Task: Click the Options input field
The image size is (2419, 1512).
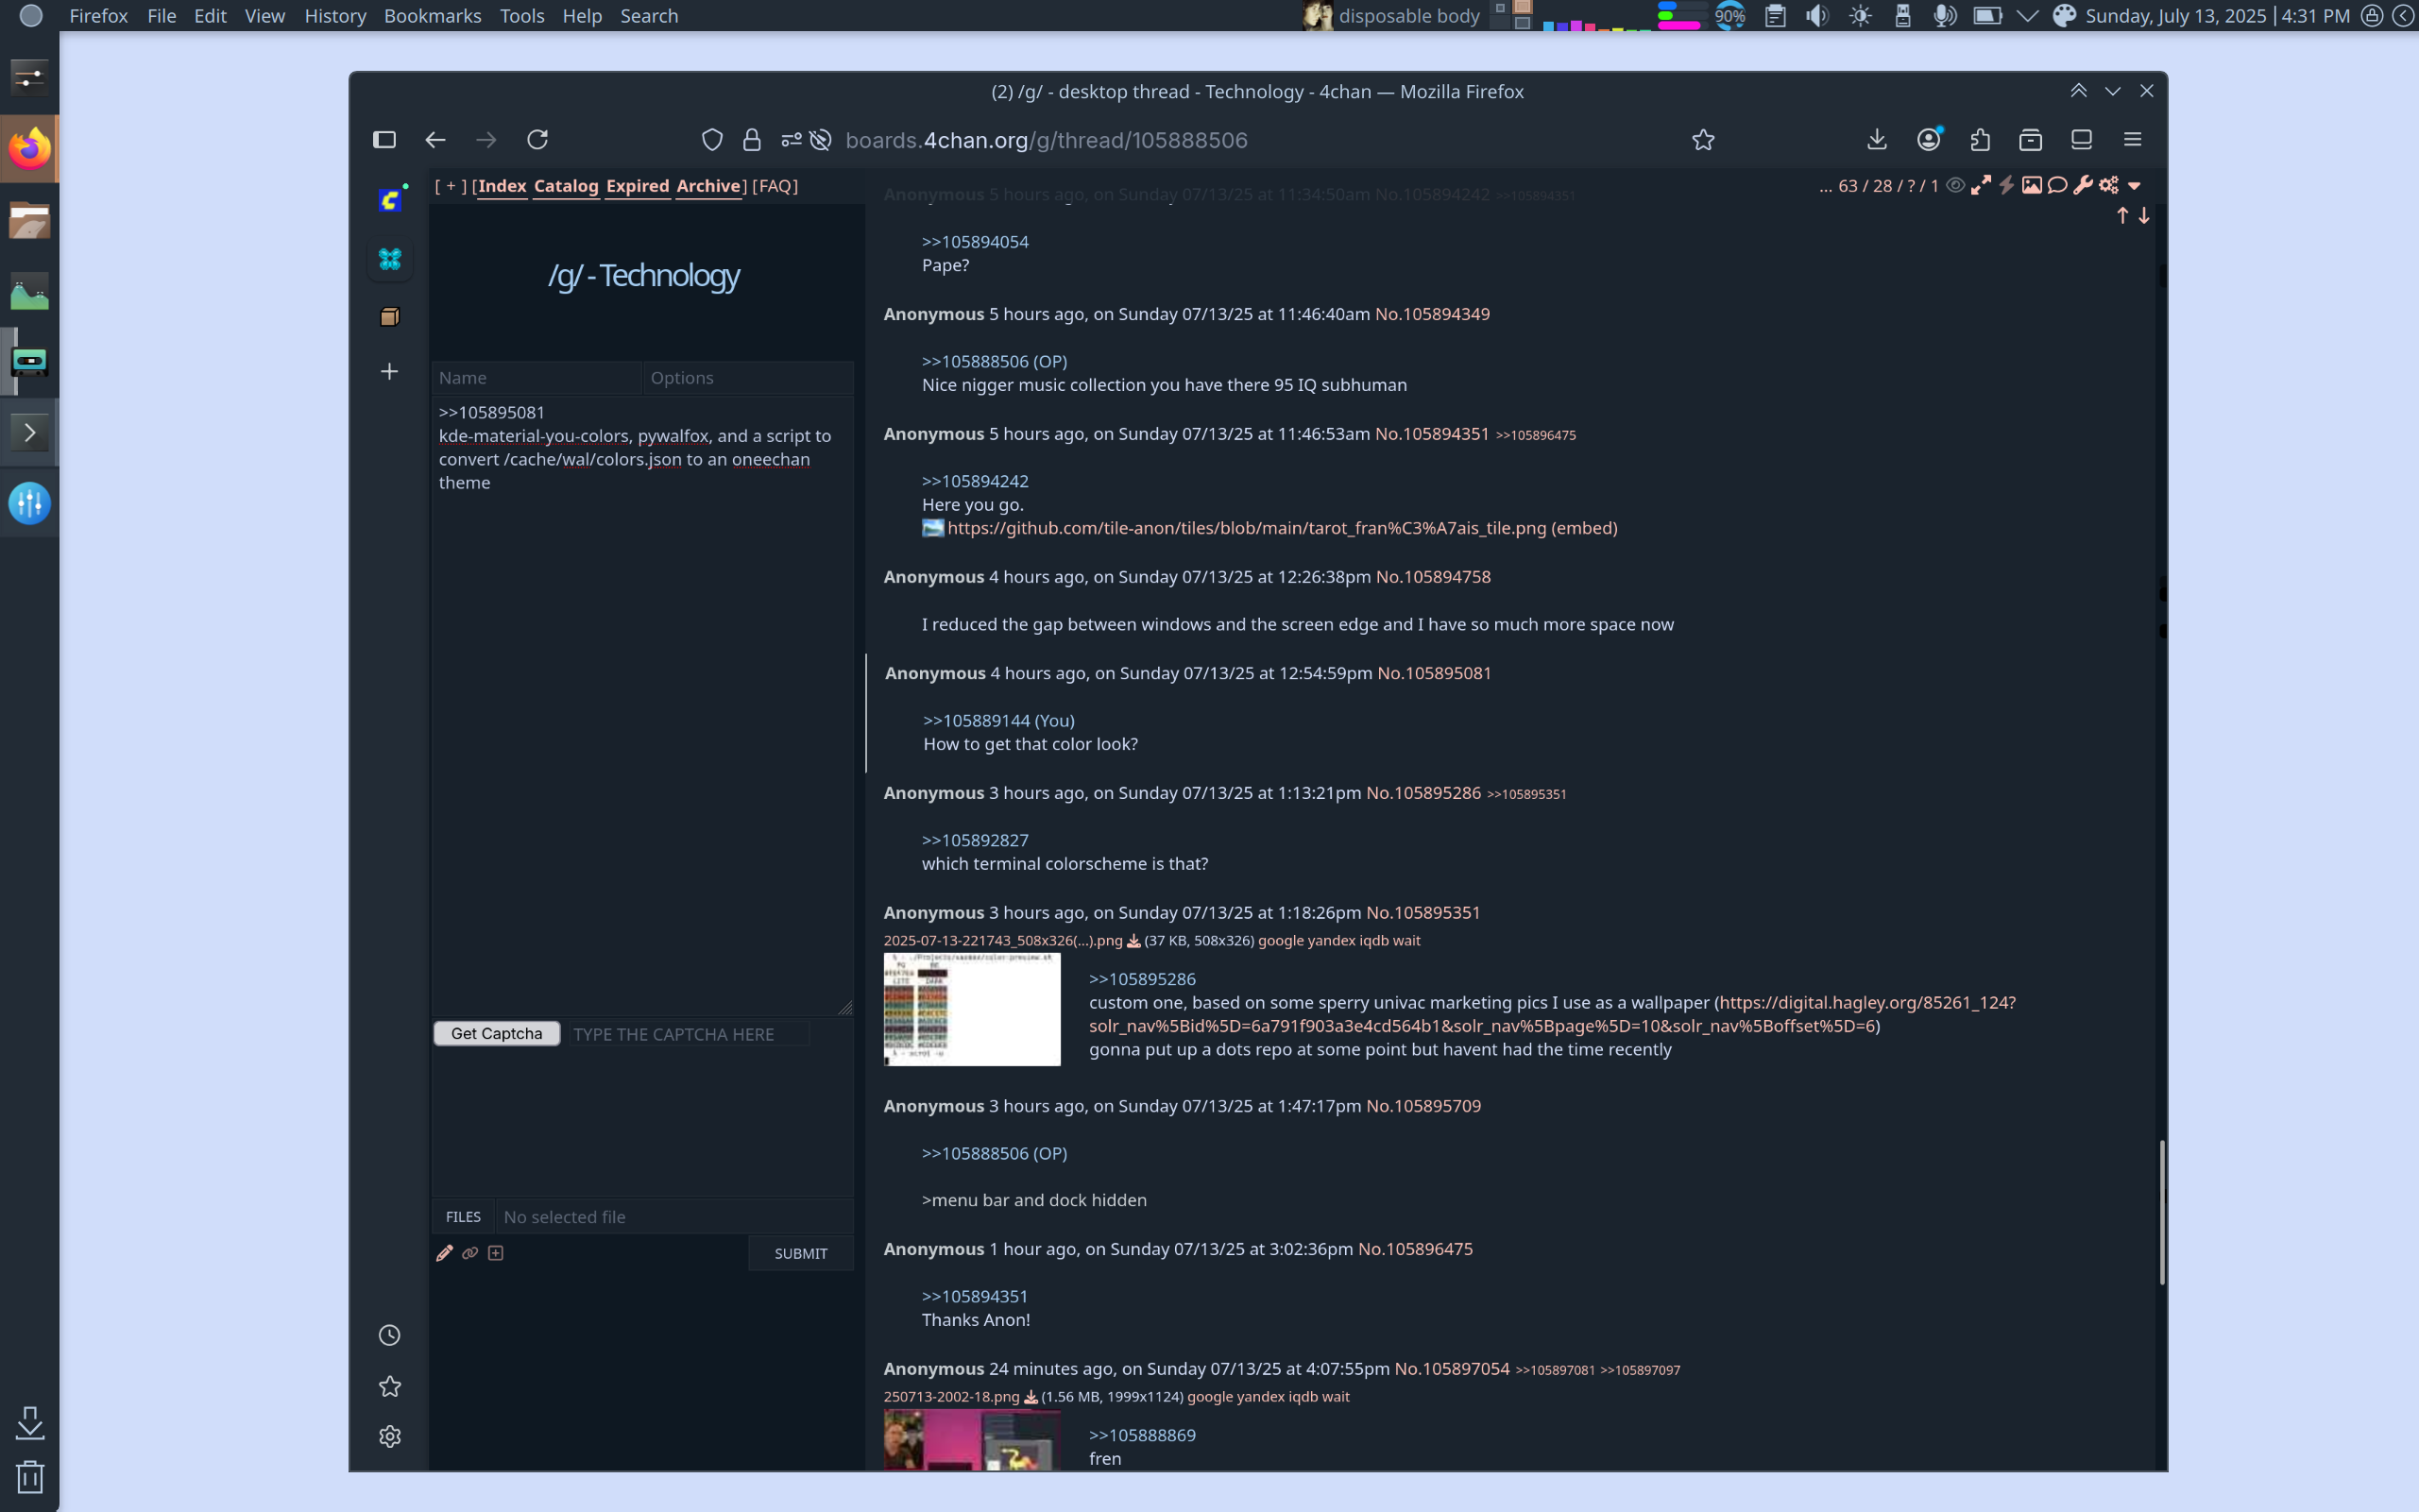Action: 747,378
